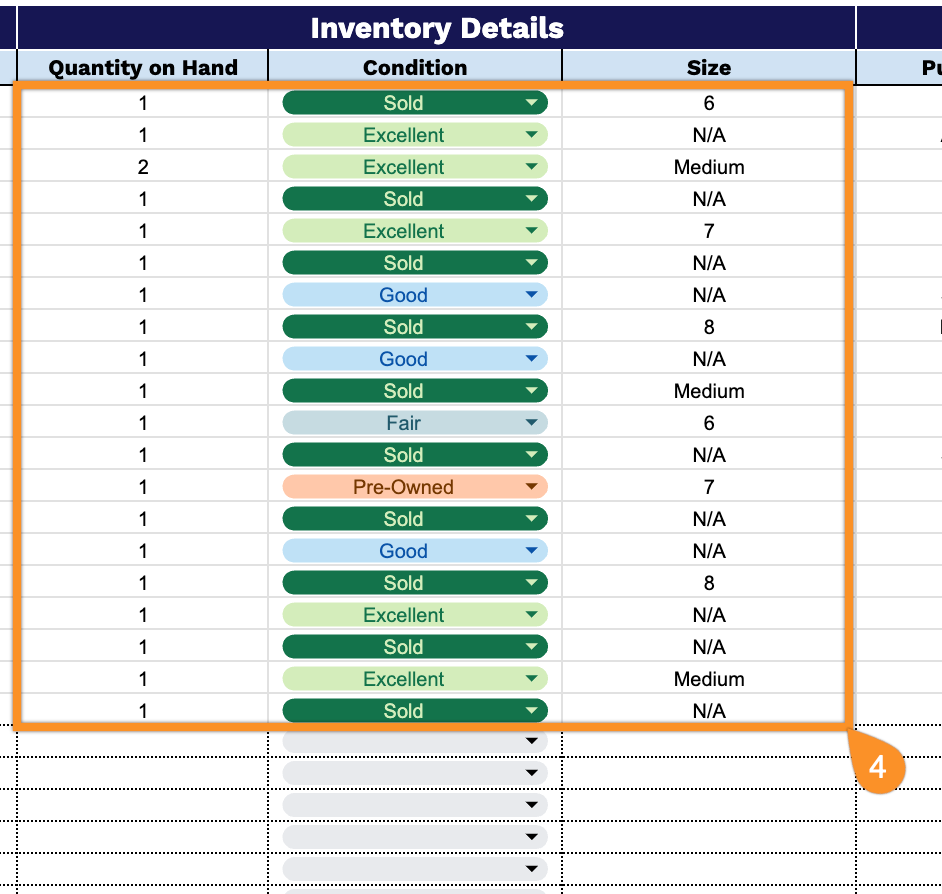942x894 pixels.
Task: Open Sold dropdown in the Medium size row
Action: tap(414, 391)
